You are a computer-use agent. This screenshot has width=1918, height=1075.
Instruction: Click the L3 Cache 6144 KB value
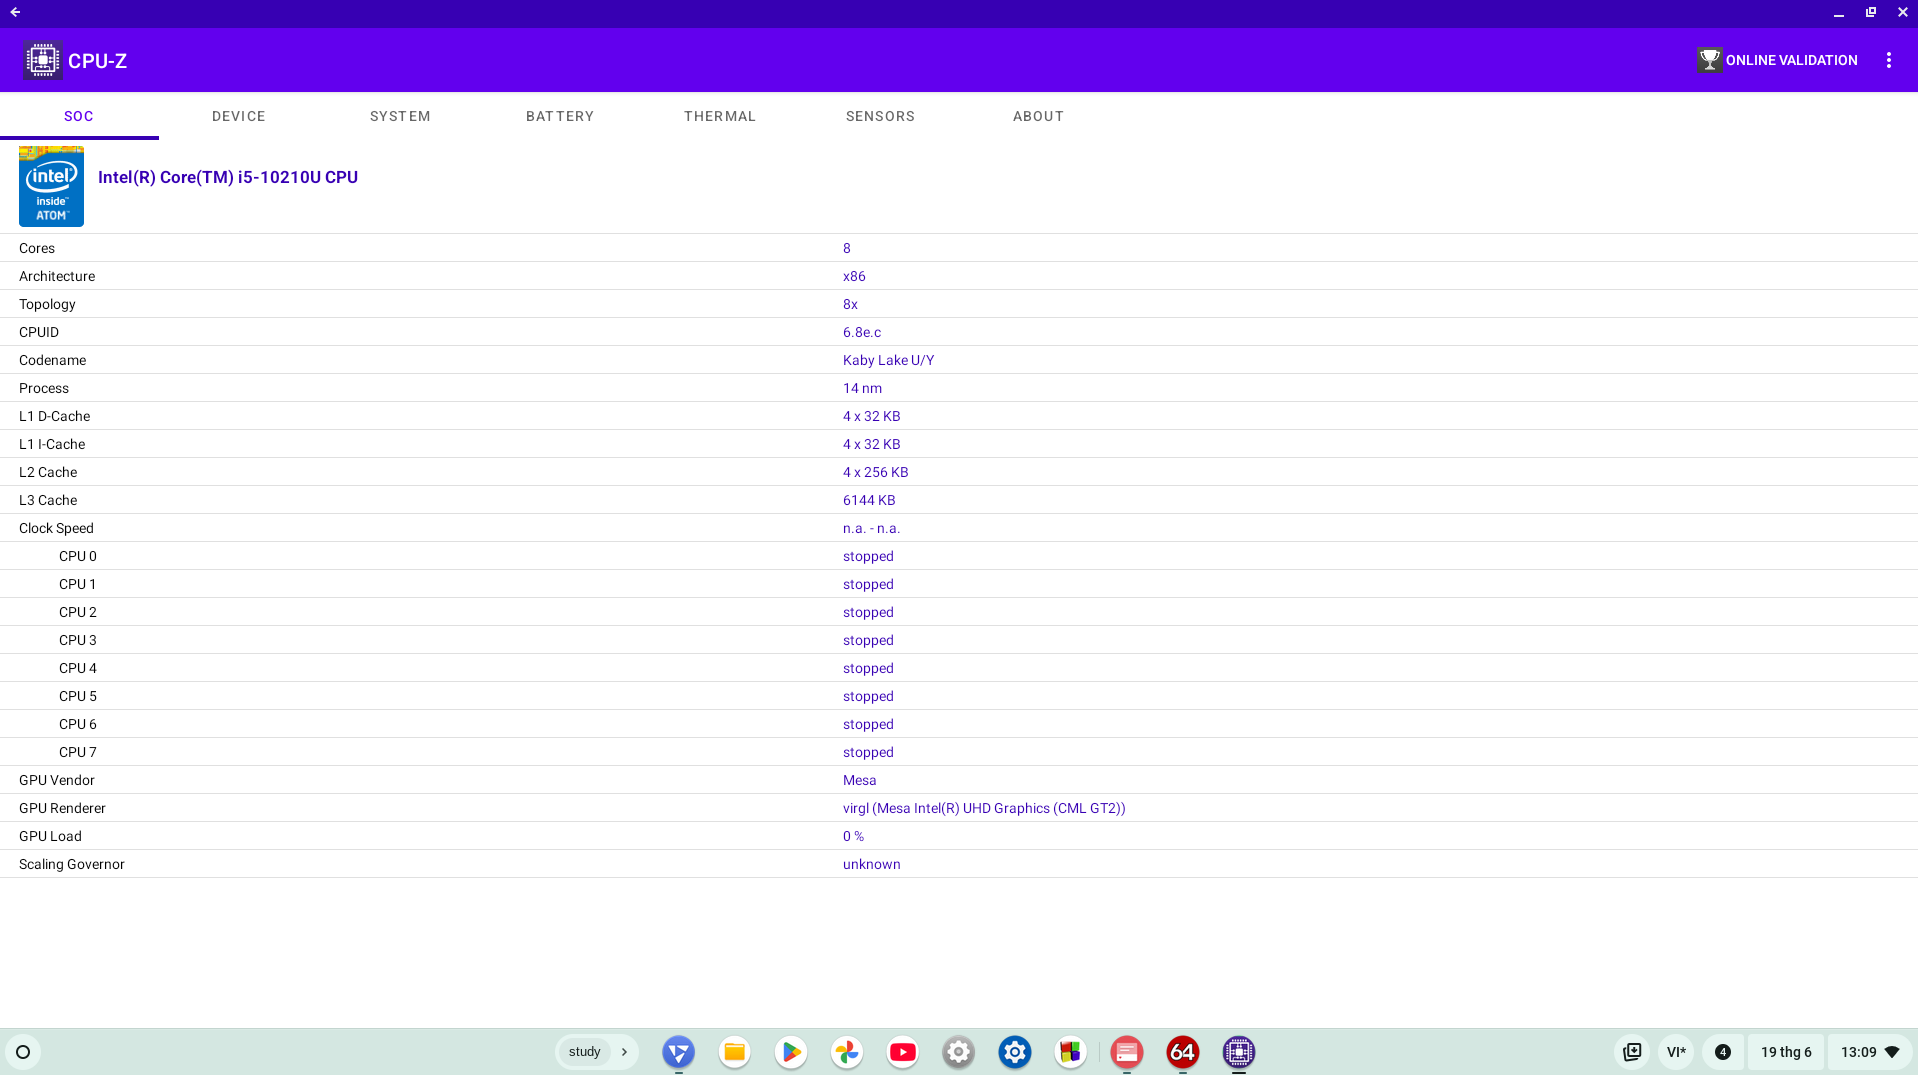pos(869,500)
